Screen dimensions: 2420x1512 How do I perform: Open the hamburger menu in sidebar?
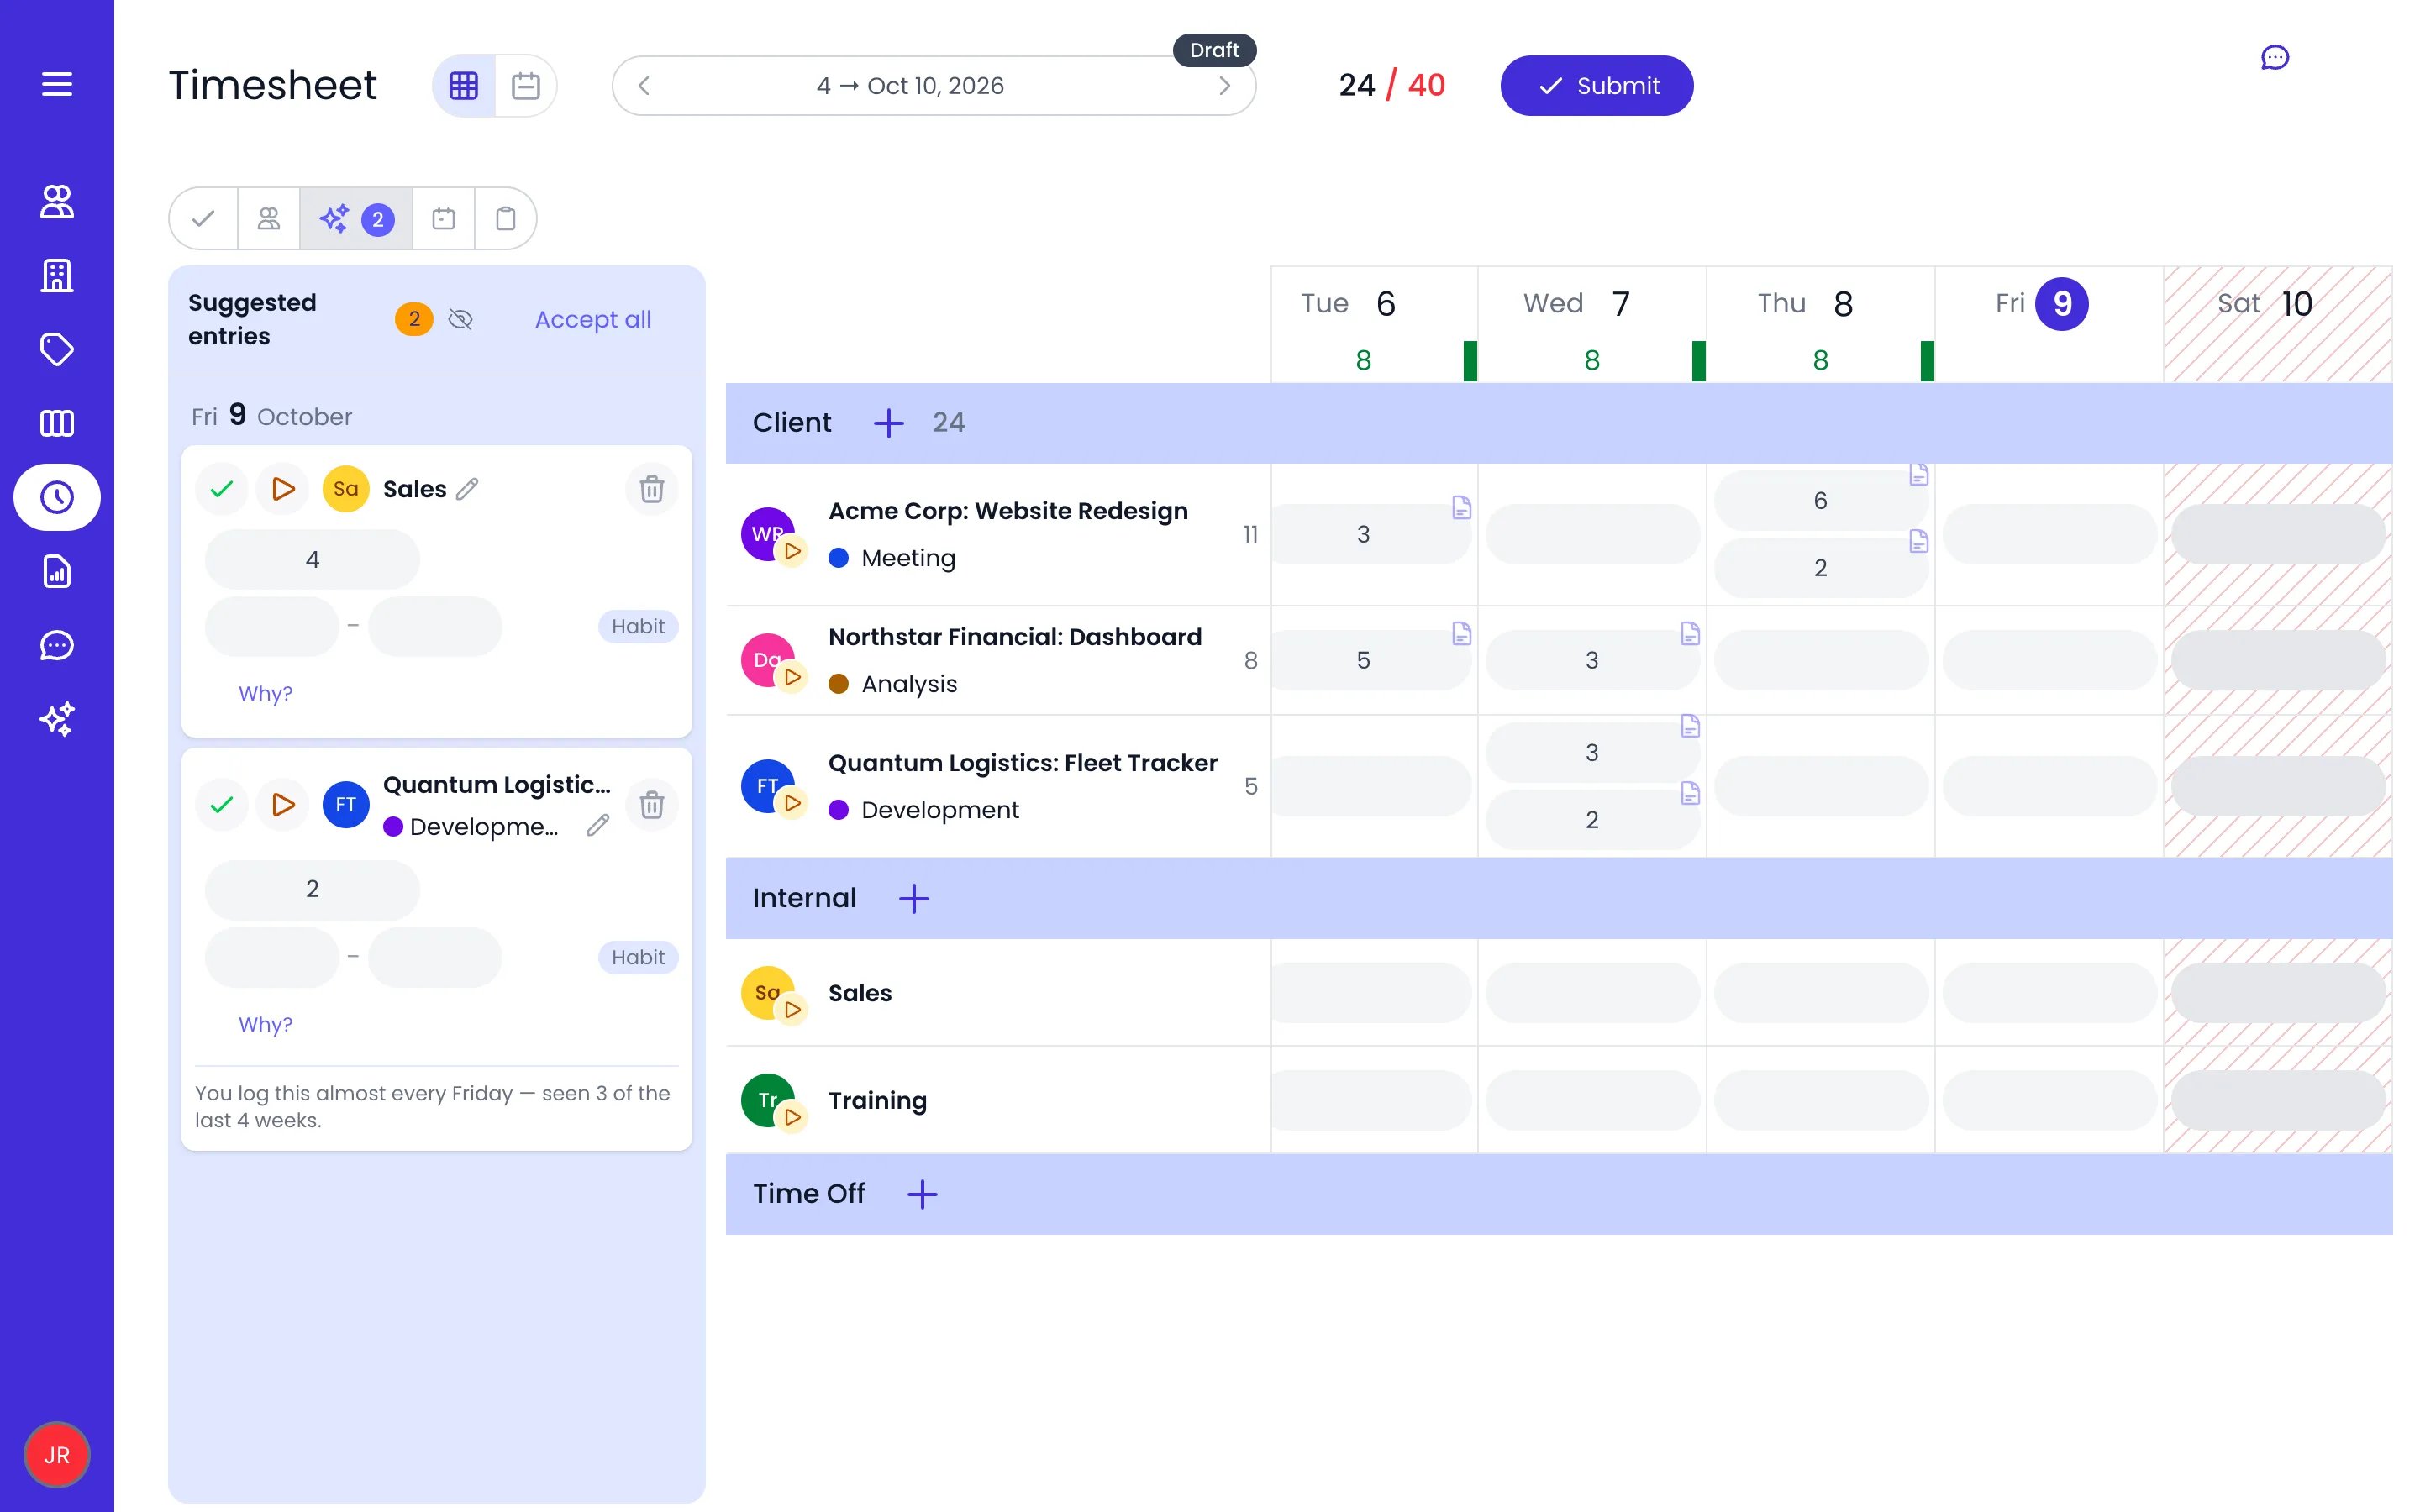[57, 84]
